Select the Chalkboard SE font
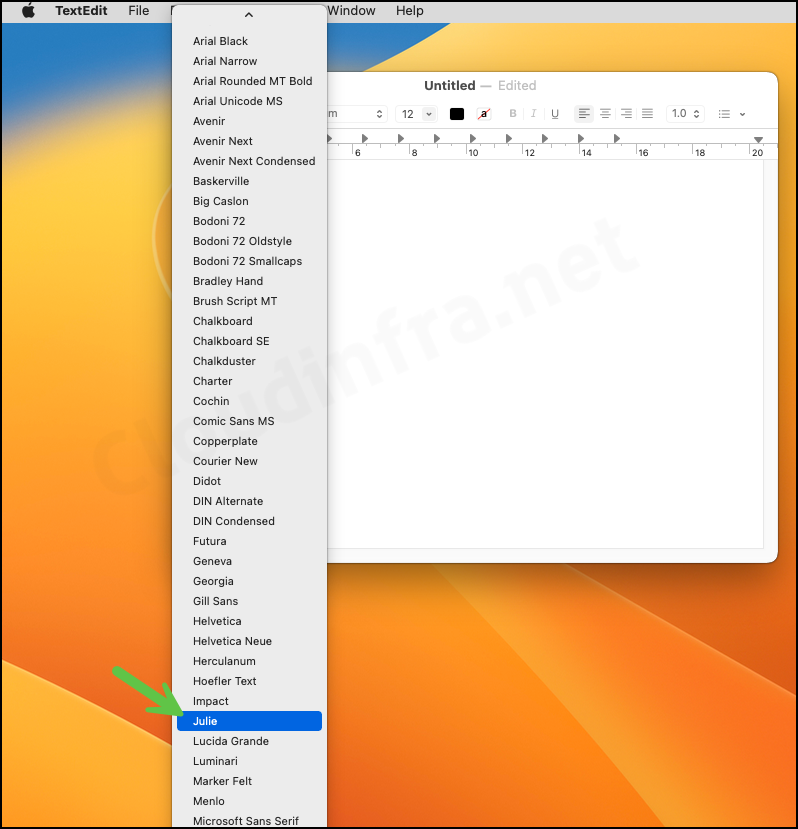The image size is (798, 829). 249,342
